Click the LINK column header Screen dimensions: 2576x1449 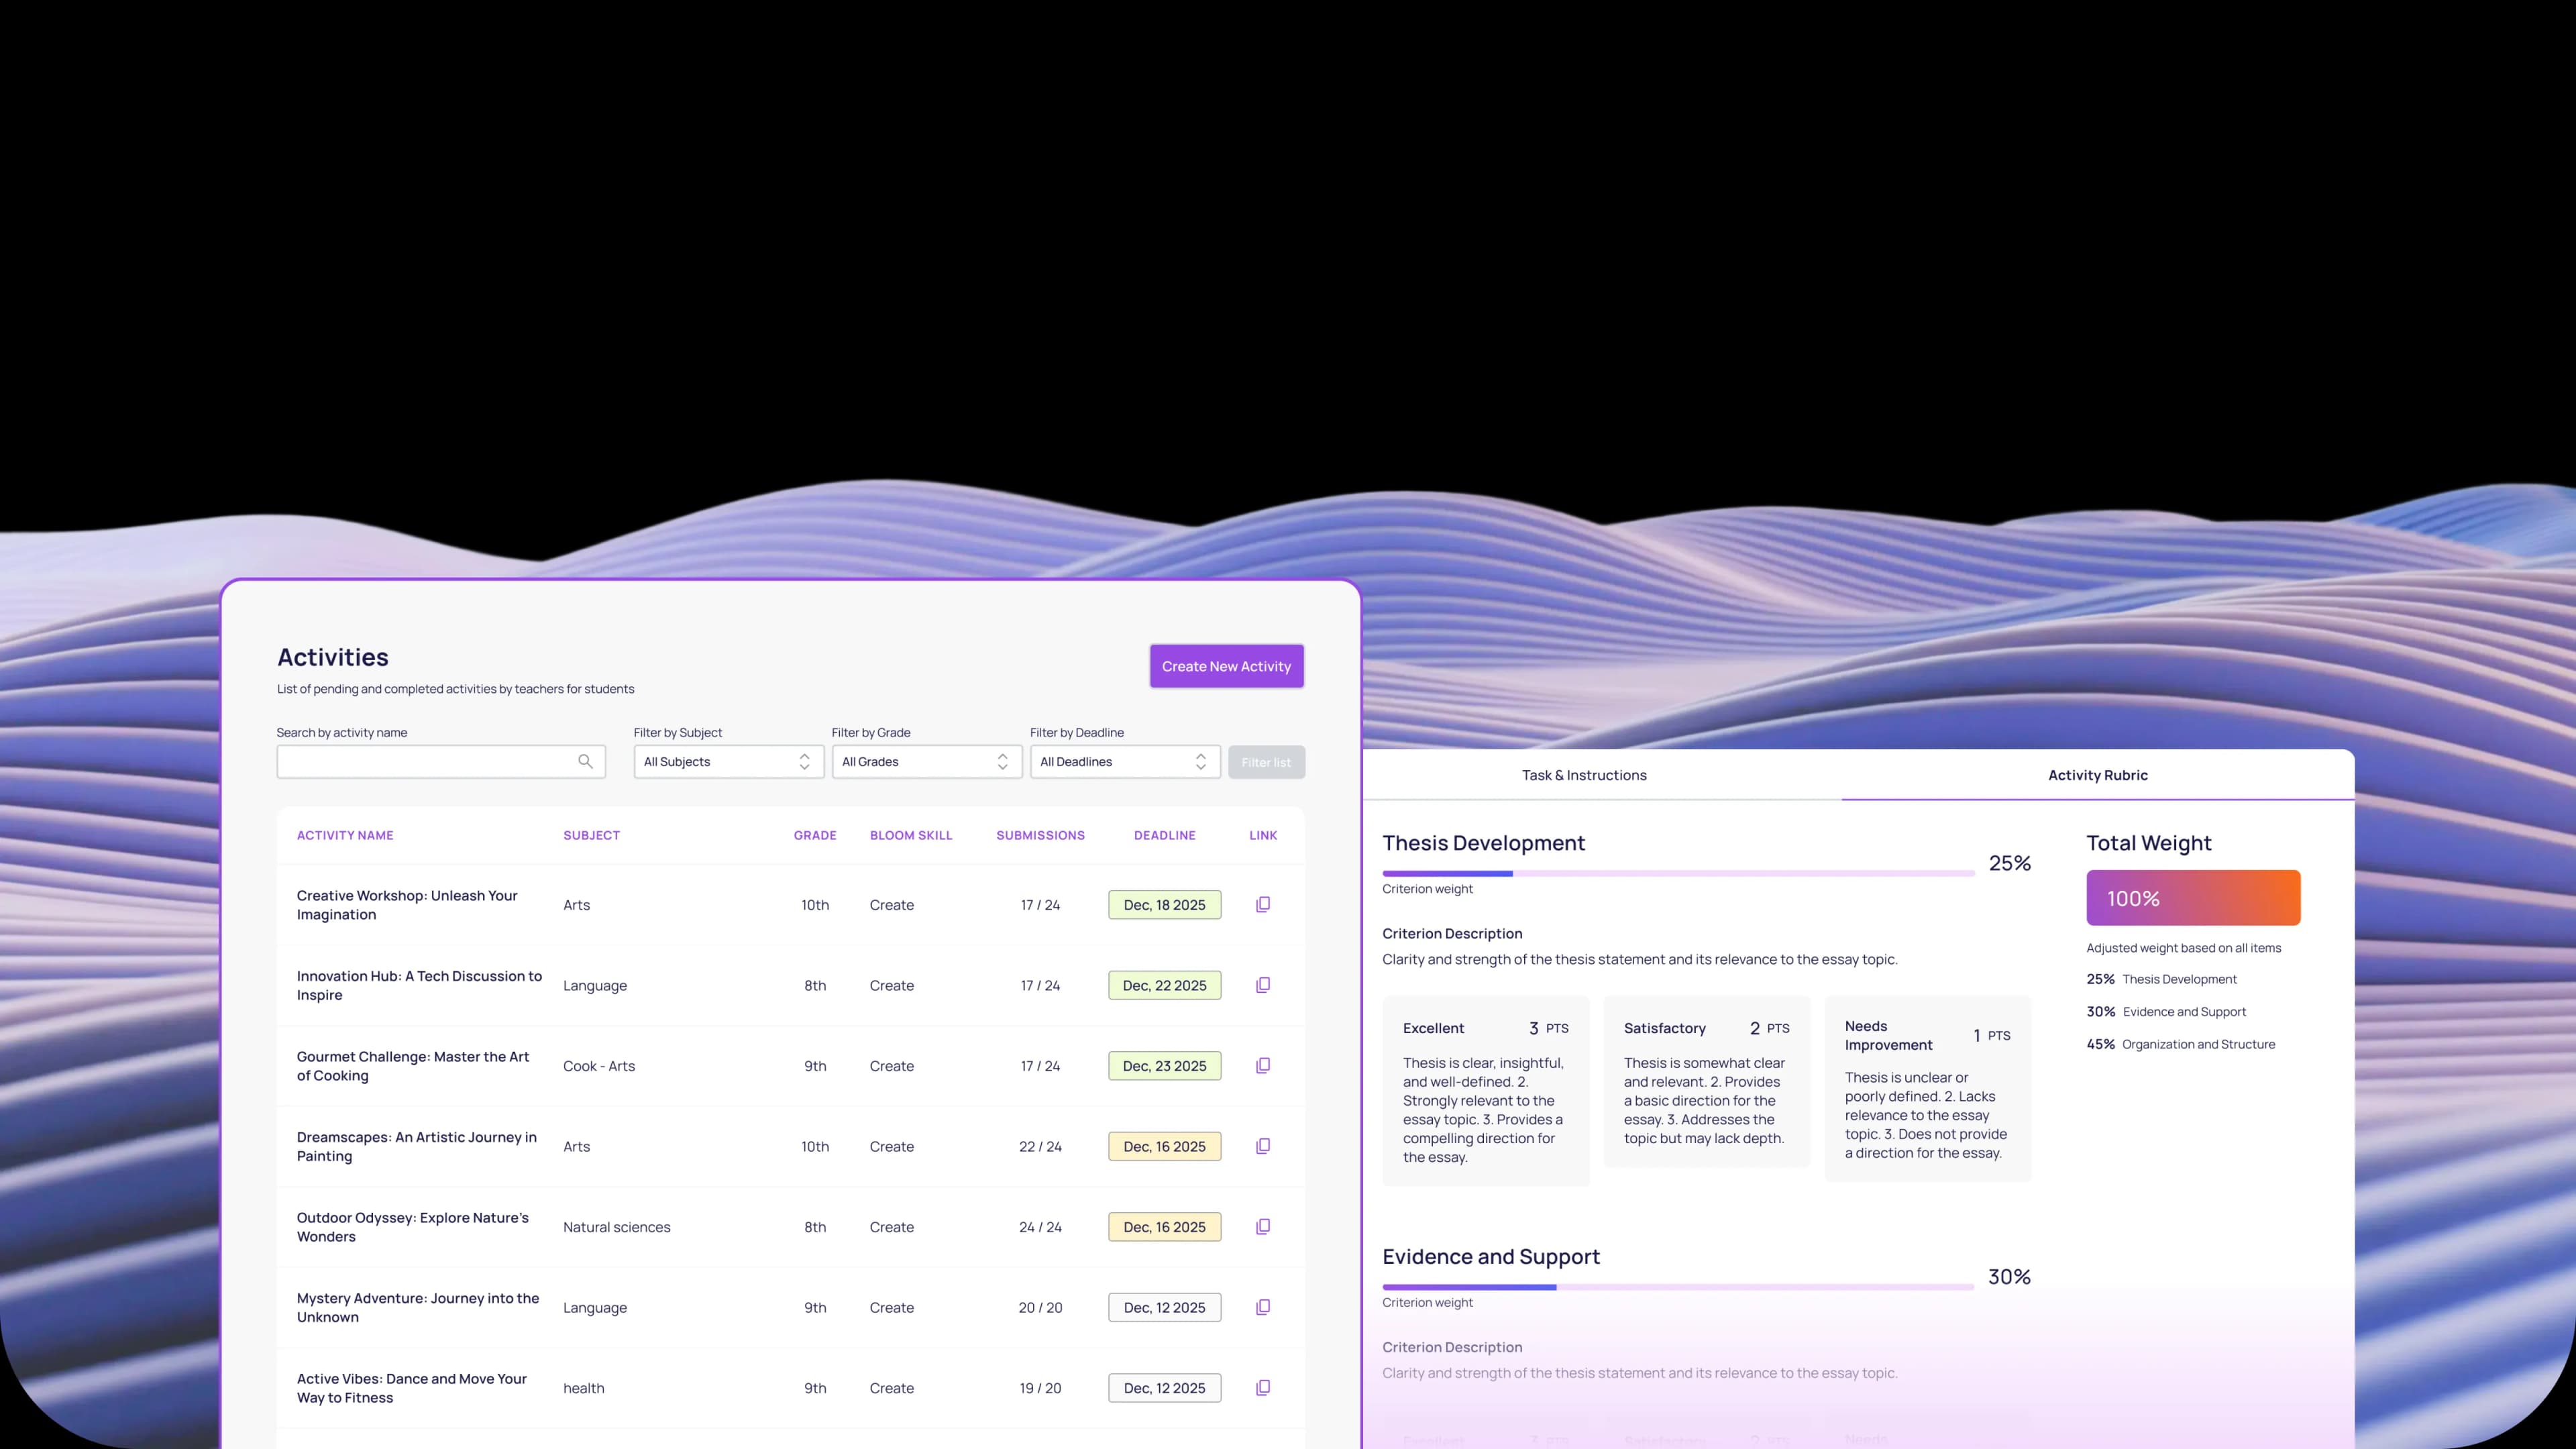tap(1263, 835)
